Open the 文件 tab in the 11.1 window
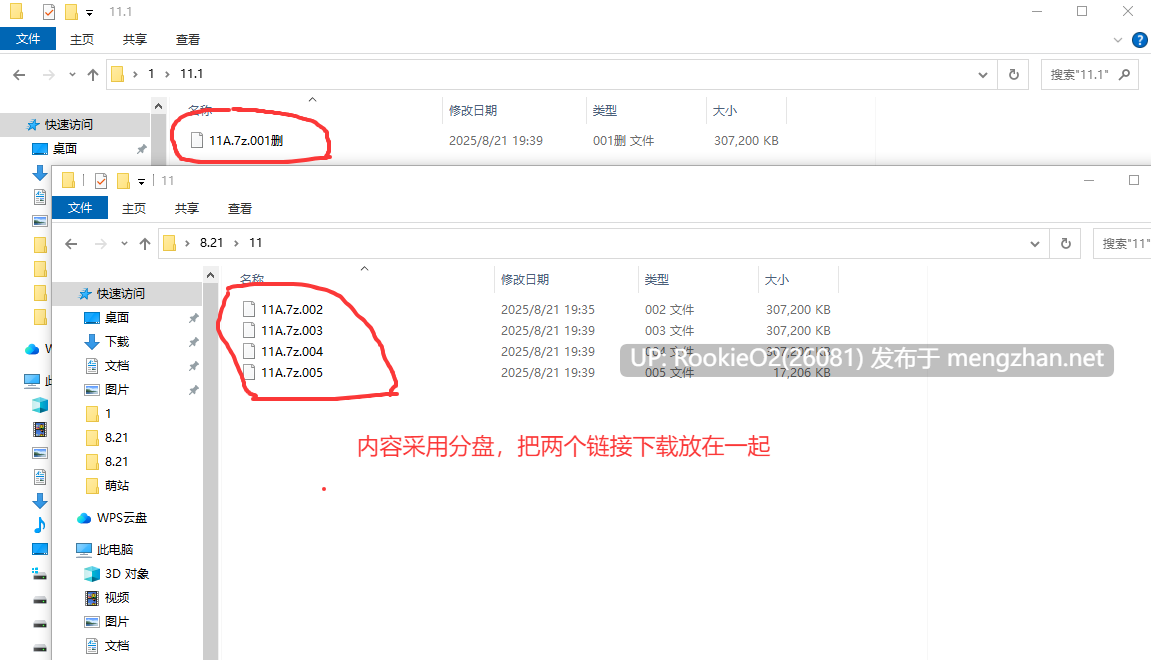The height and width of the screenshot is (660, 1151). coord(28,39)
